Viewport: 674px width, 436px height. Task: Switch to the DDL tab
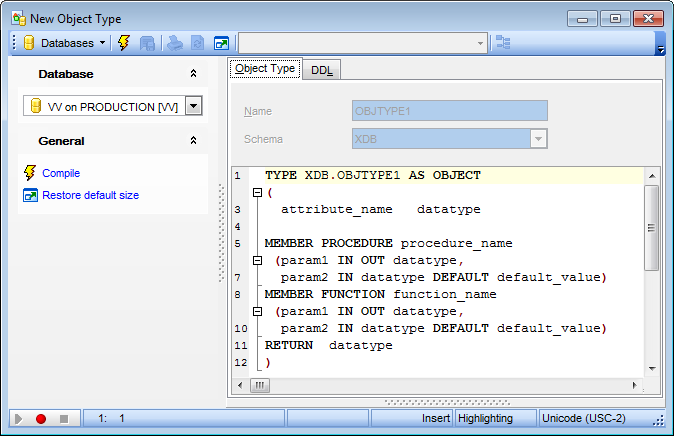point(322,70)
